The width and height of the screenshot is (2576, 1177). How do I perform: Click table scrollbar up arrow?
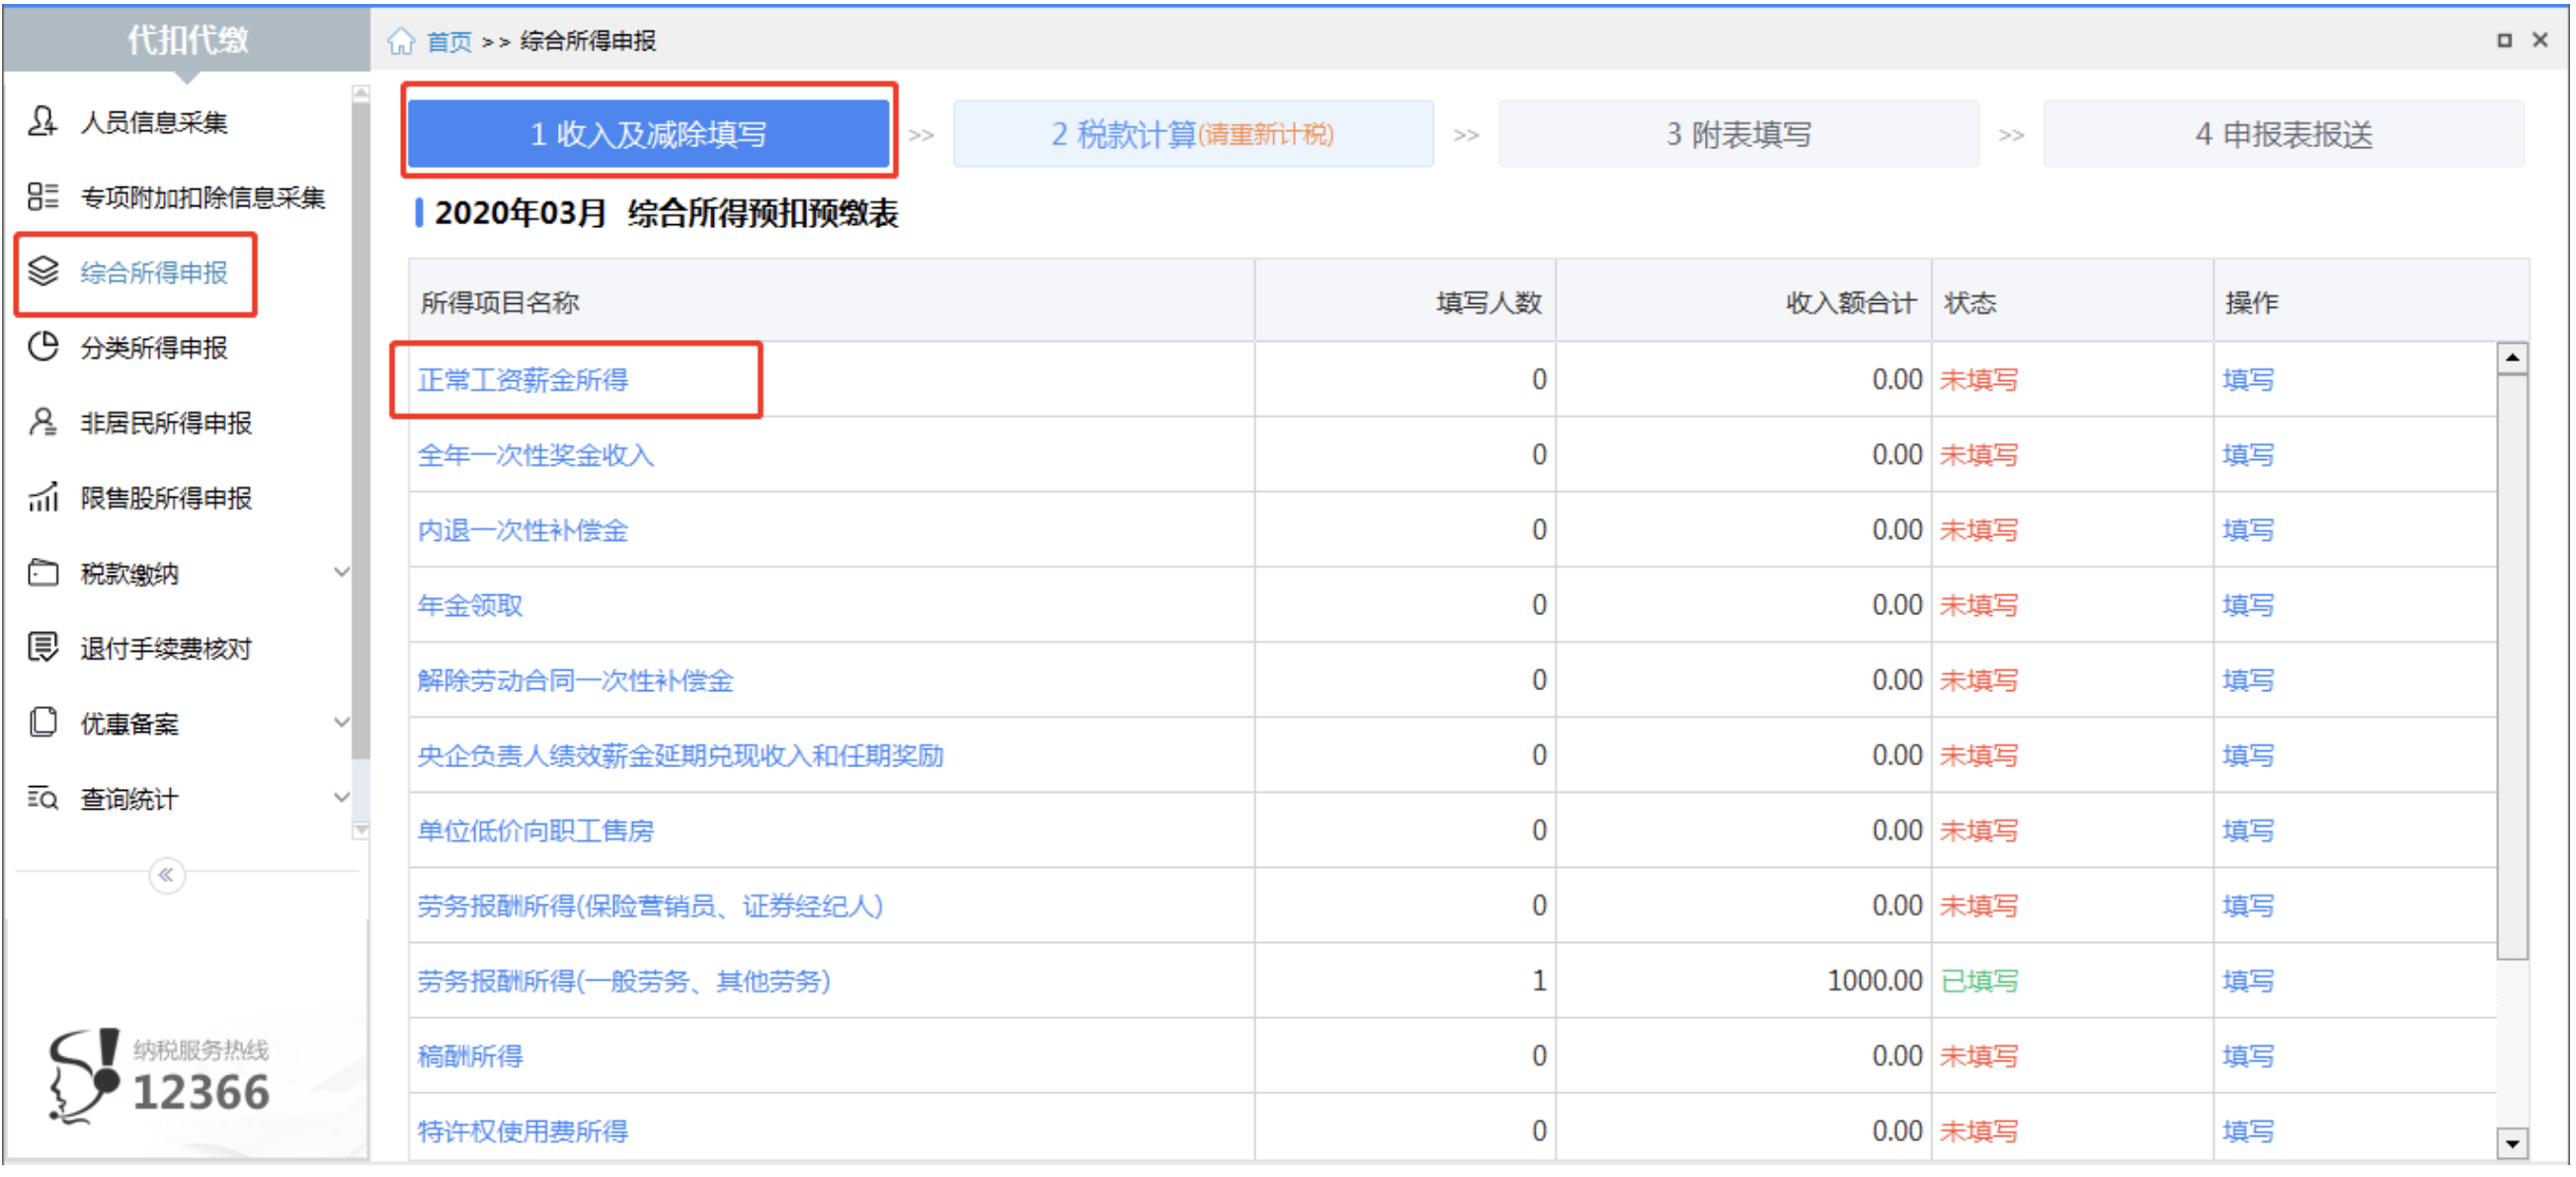(x=2512, y=358)
